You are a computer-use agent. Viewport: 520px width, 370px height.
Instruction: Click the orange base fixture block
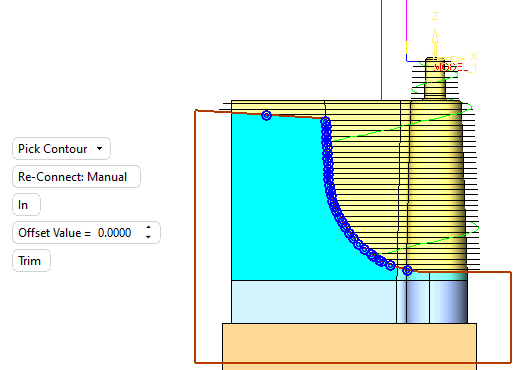(x=349, y=346)
